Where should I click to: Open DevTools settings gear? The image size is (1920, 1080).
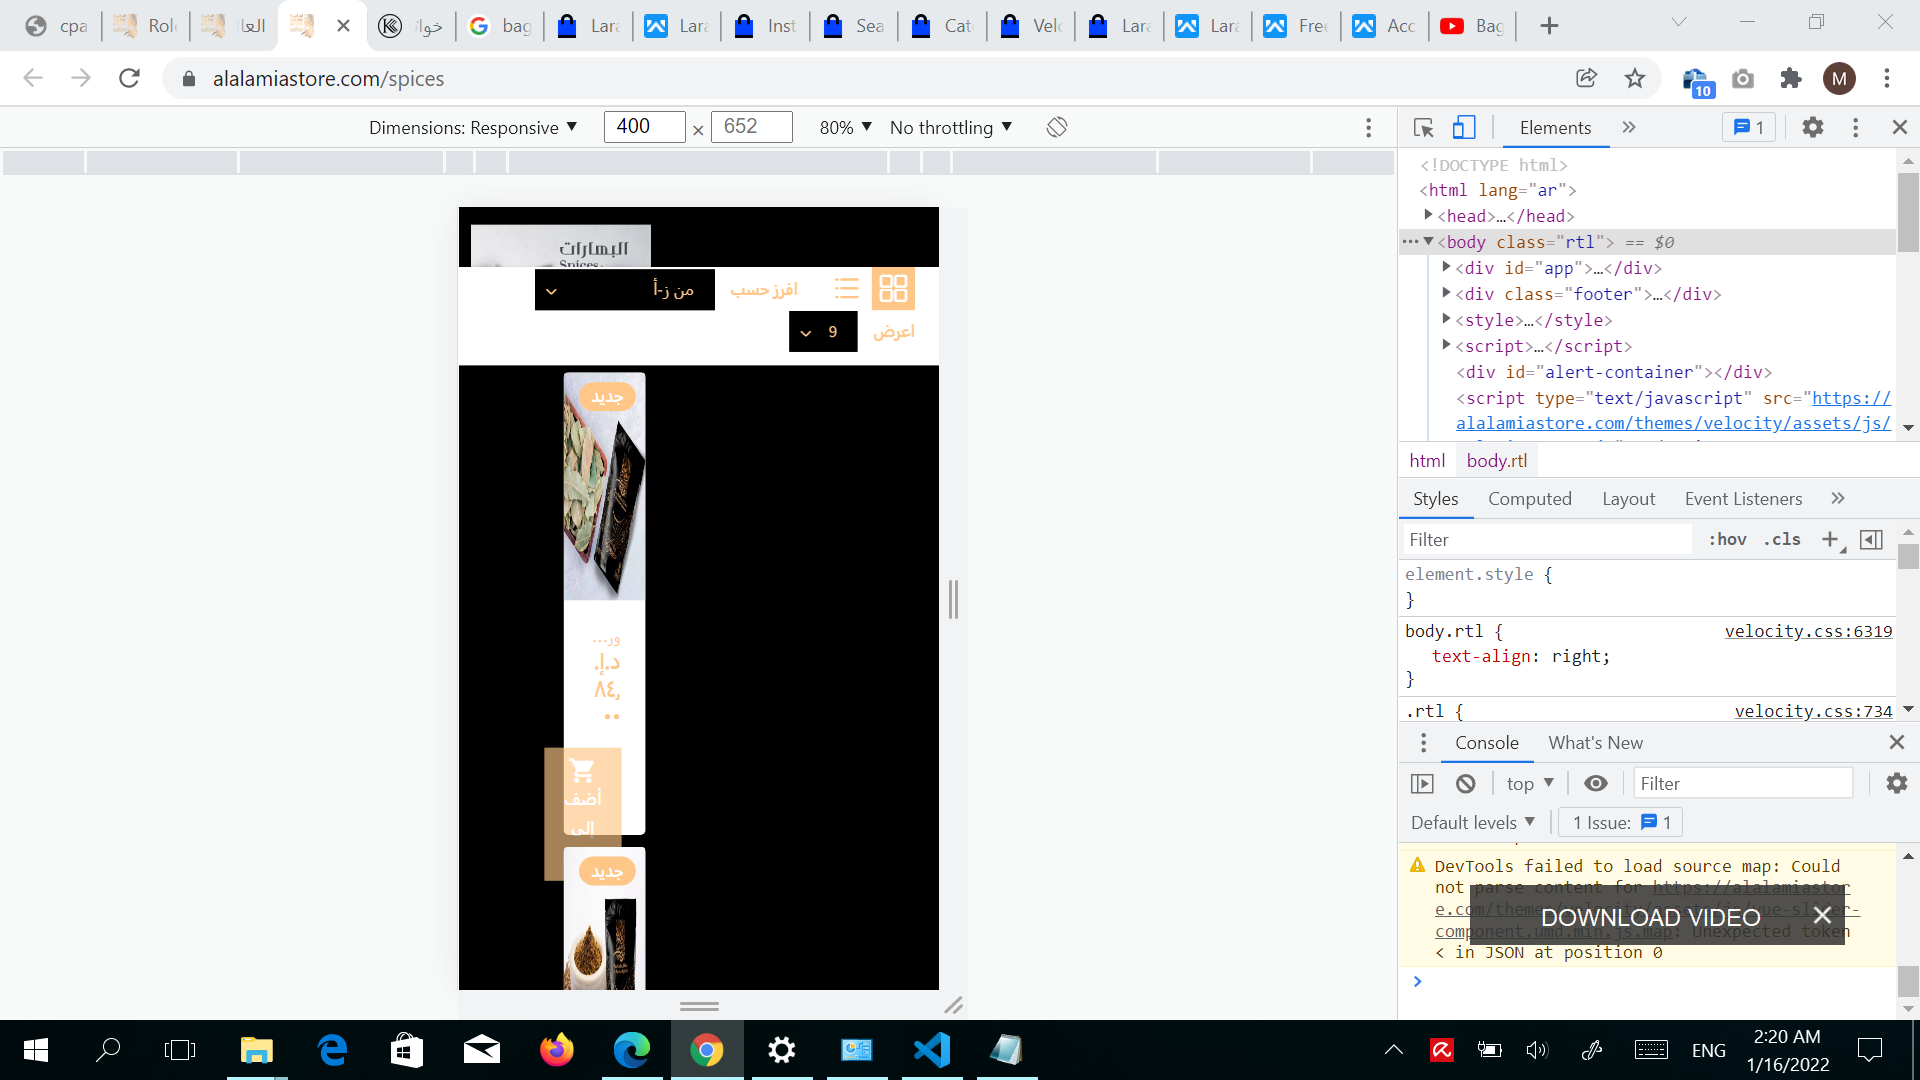point(1813,127)
